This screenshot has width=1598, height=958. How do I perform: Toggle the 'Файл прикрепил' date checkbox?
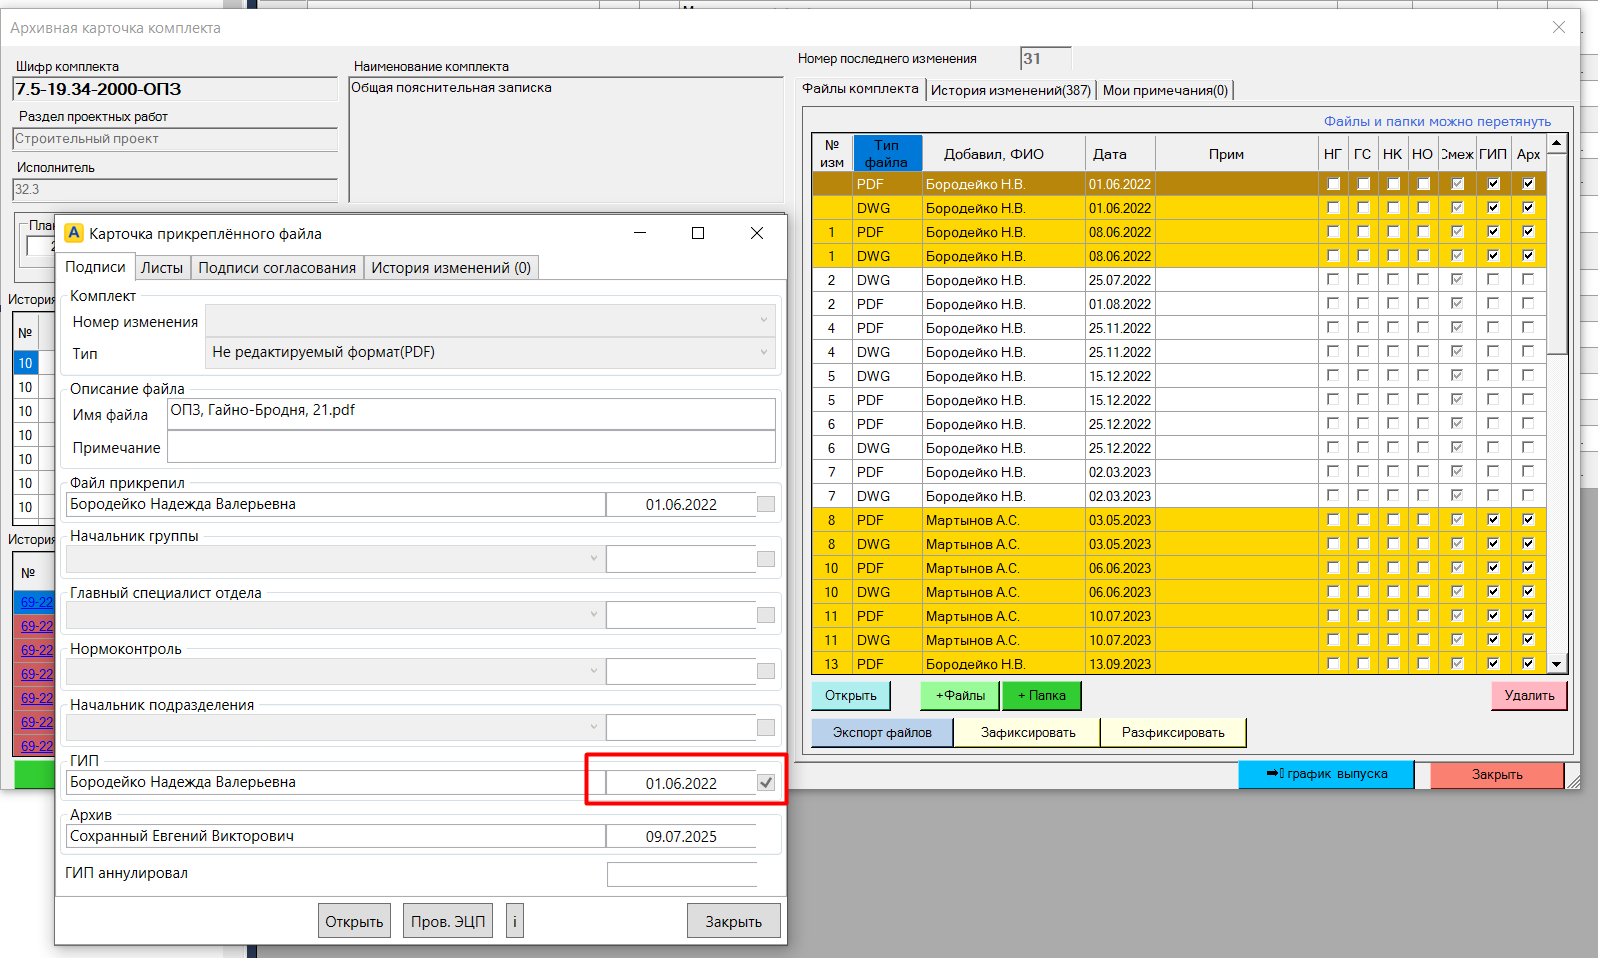(766, 504)
